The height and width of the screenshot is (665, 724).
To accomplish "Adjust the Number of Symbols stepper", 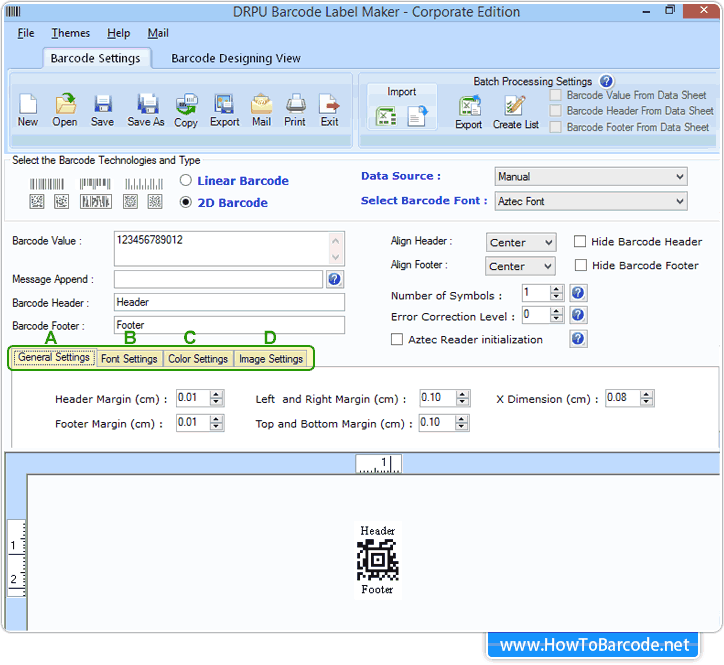I will [556, 292].
